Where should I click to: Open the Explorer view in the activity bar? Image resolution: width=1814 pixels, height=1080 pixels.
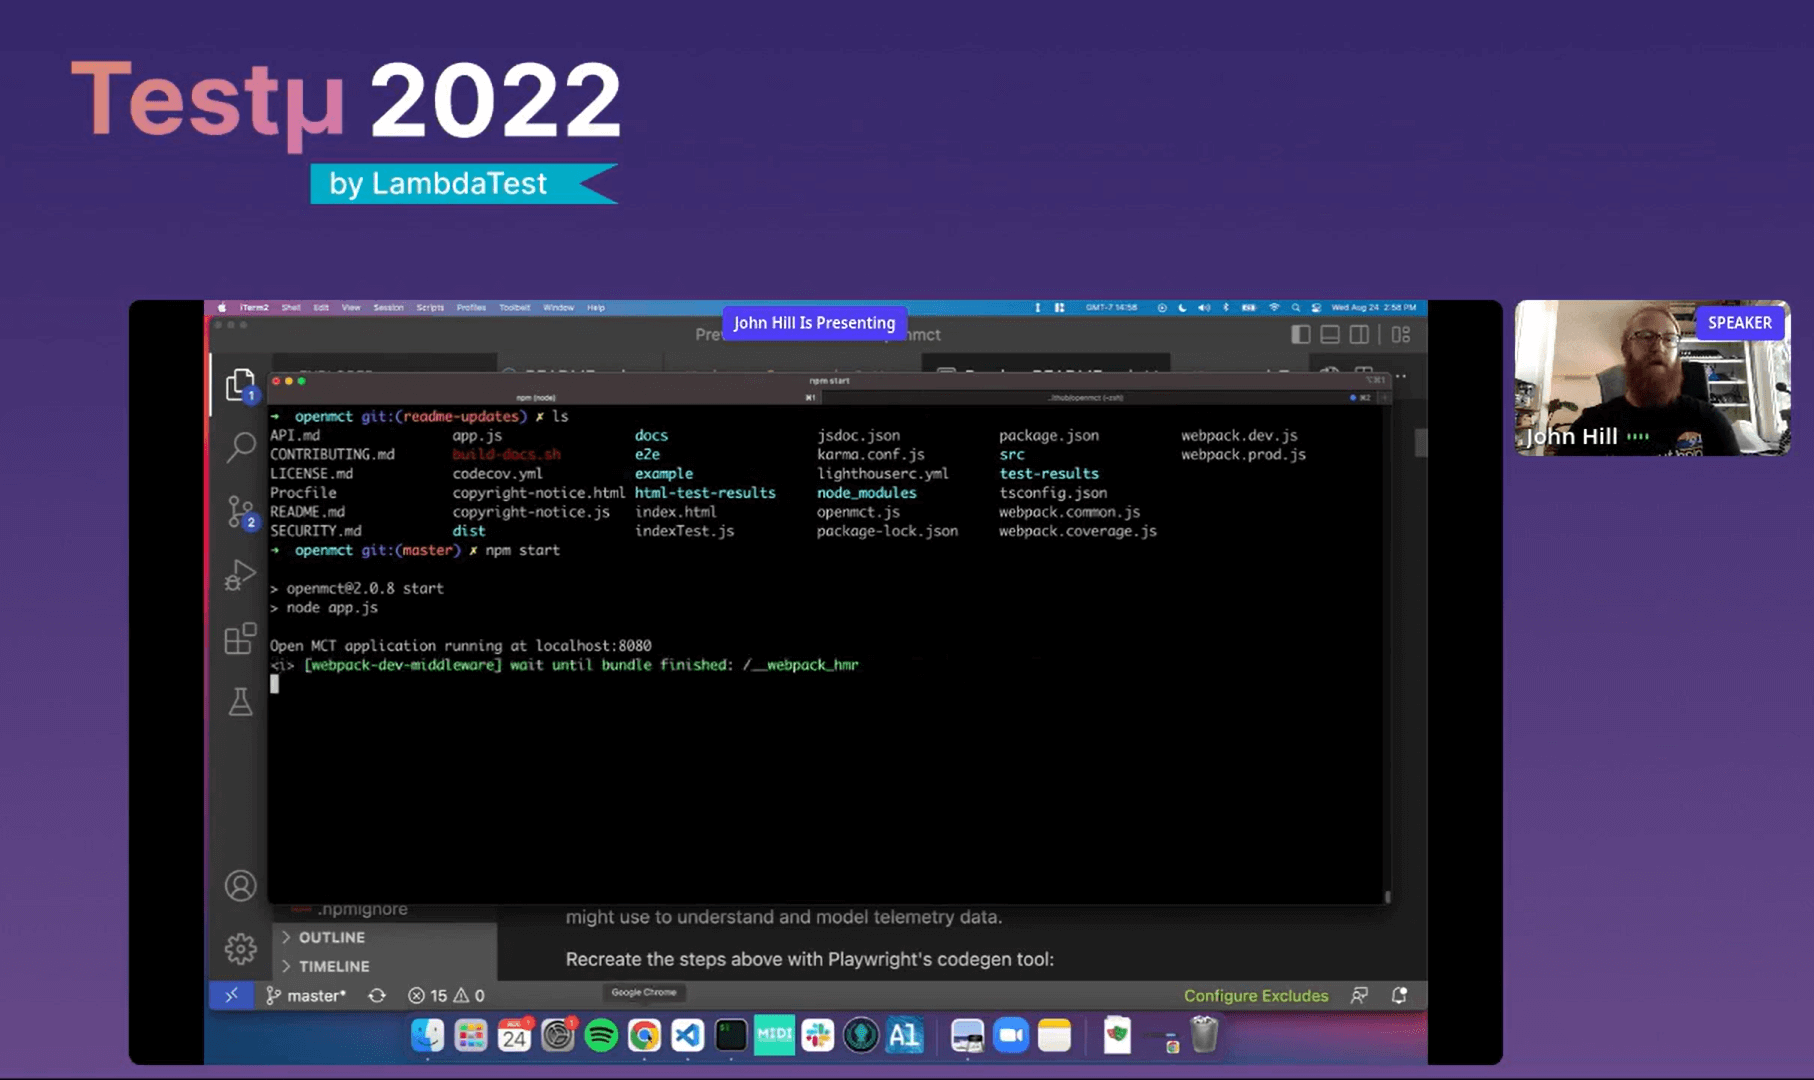239,385
